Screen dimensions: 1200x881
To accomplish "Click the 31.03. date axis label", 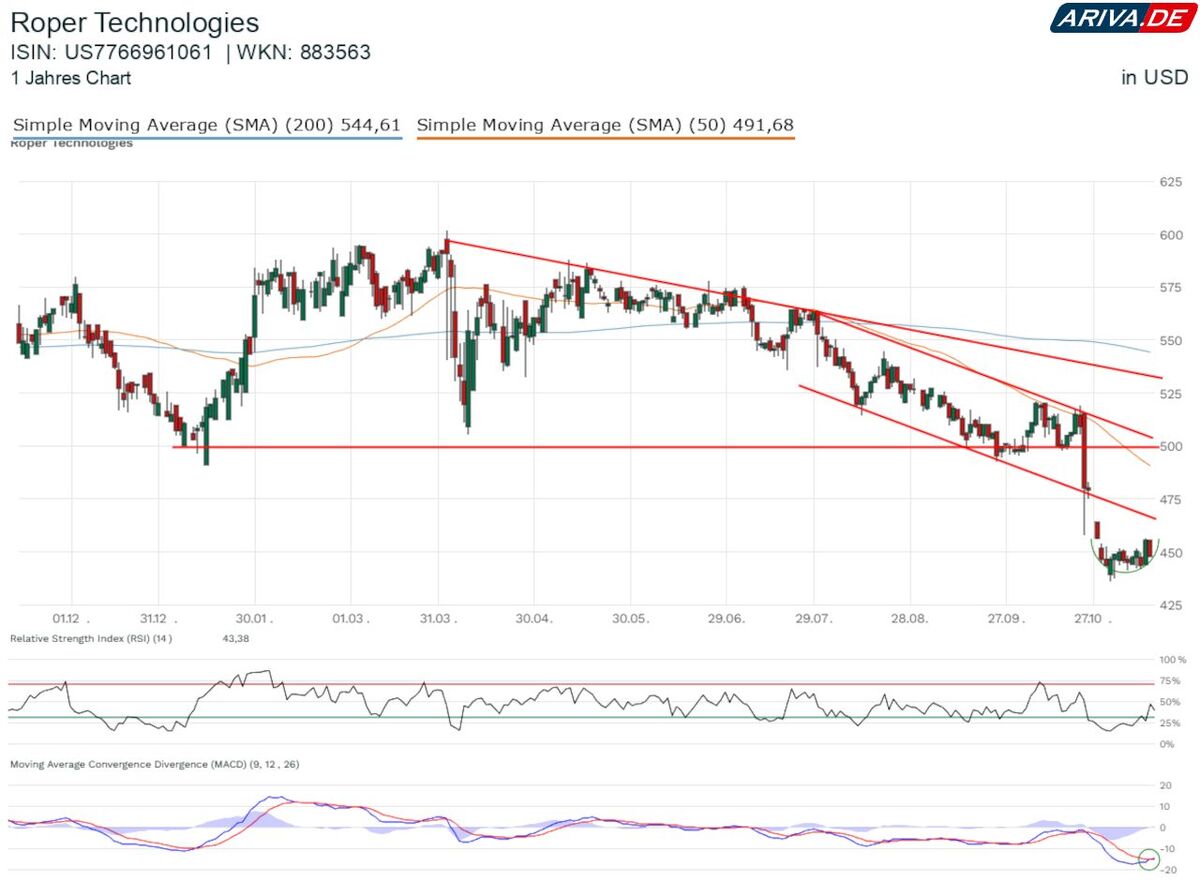I will tap(440, 619).
